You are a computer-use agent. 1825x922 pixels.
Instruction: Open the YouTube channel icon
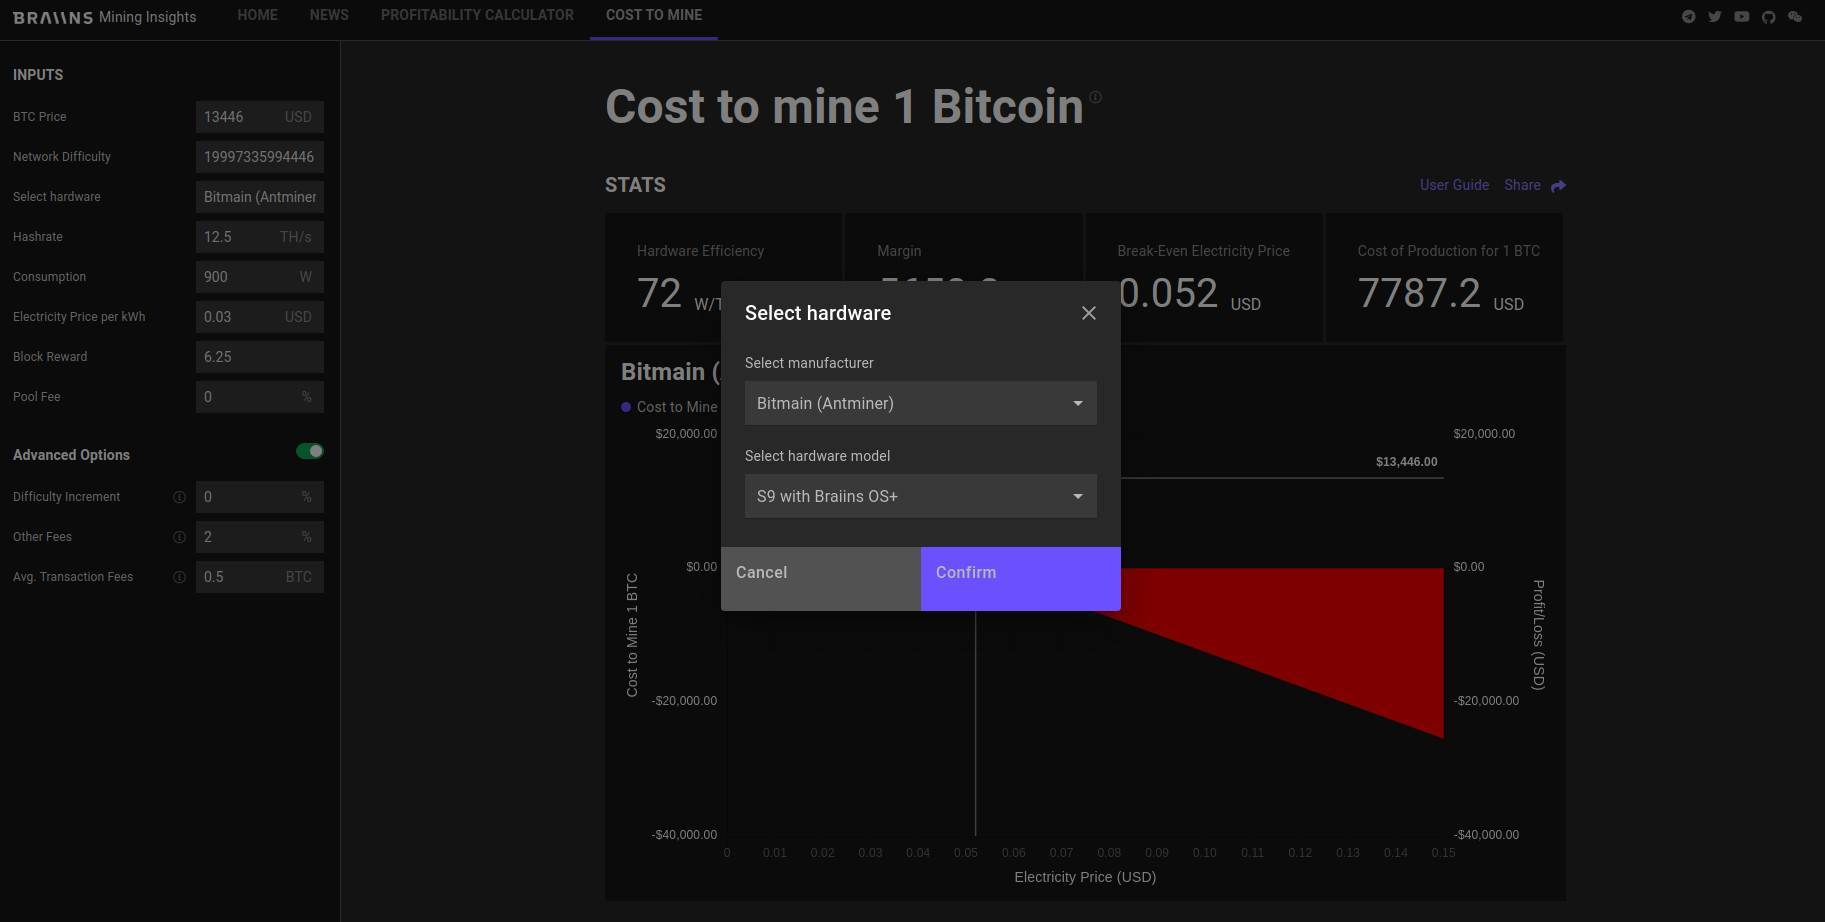tap(1742, 16)
